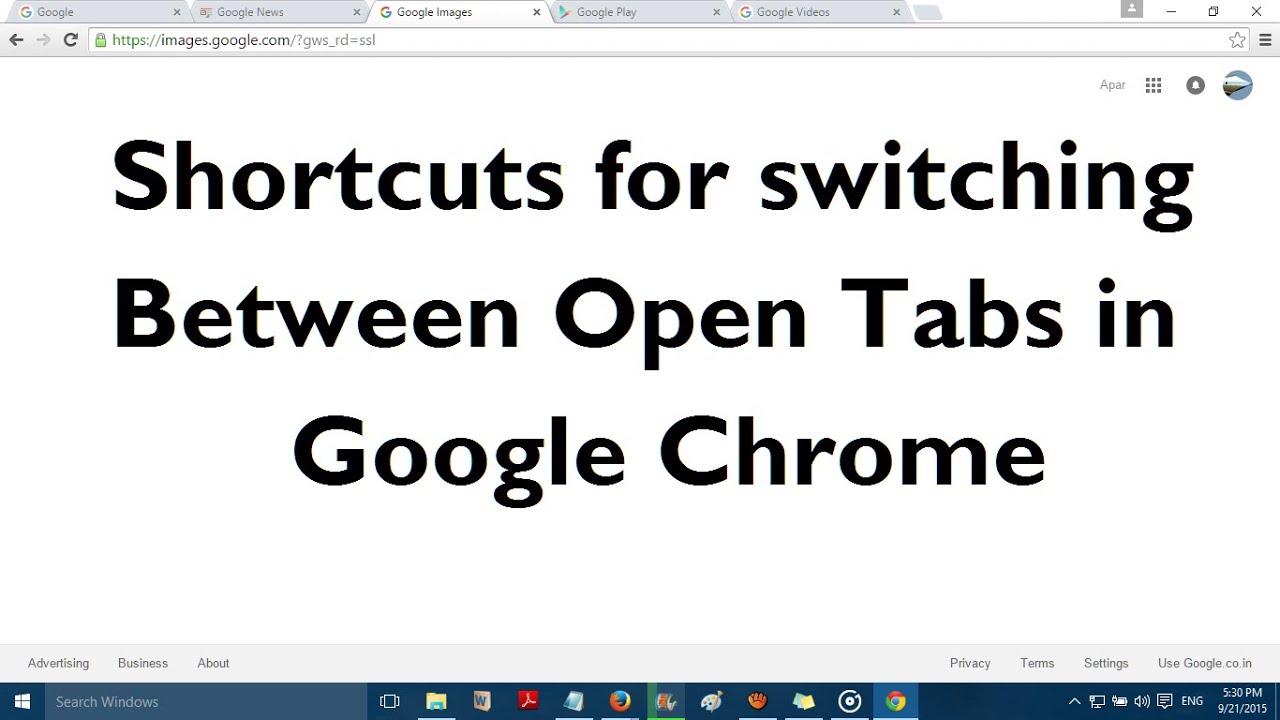Screen dimensions: 1280x720
Task: Open the Action Center notification icon
Action: 1164,702
